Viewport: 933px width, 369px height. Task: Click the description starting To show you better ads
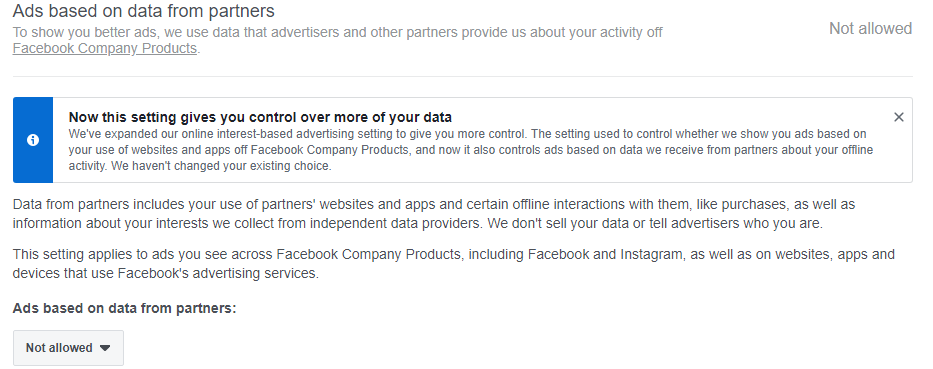pyautogui.click(x=337, y=40)
